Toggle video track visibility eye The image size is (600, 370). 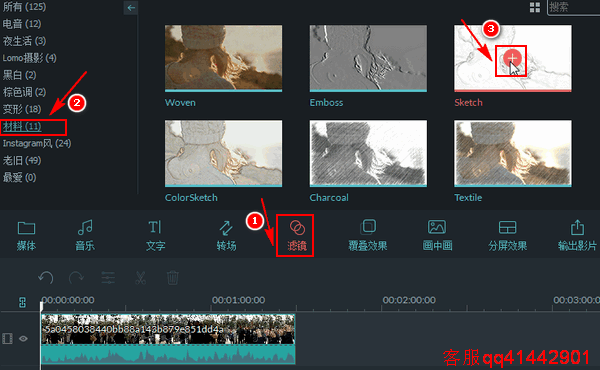point(23,339)
